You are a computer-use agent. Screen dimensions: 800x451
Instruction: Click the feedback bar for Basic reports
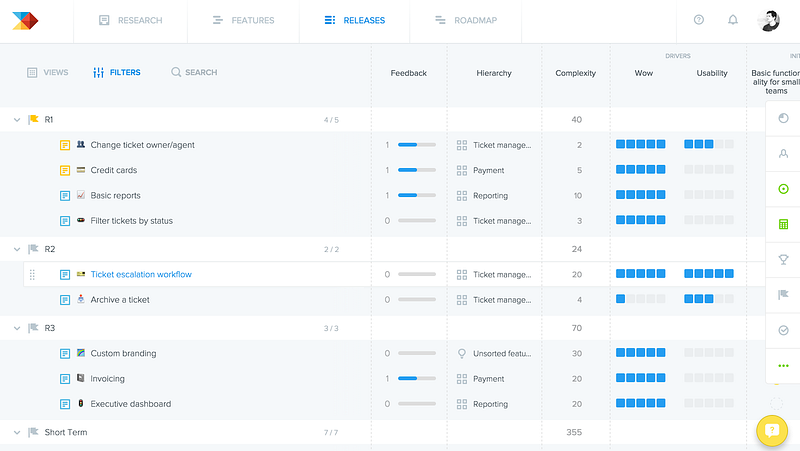pos(417,195)
